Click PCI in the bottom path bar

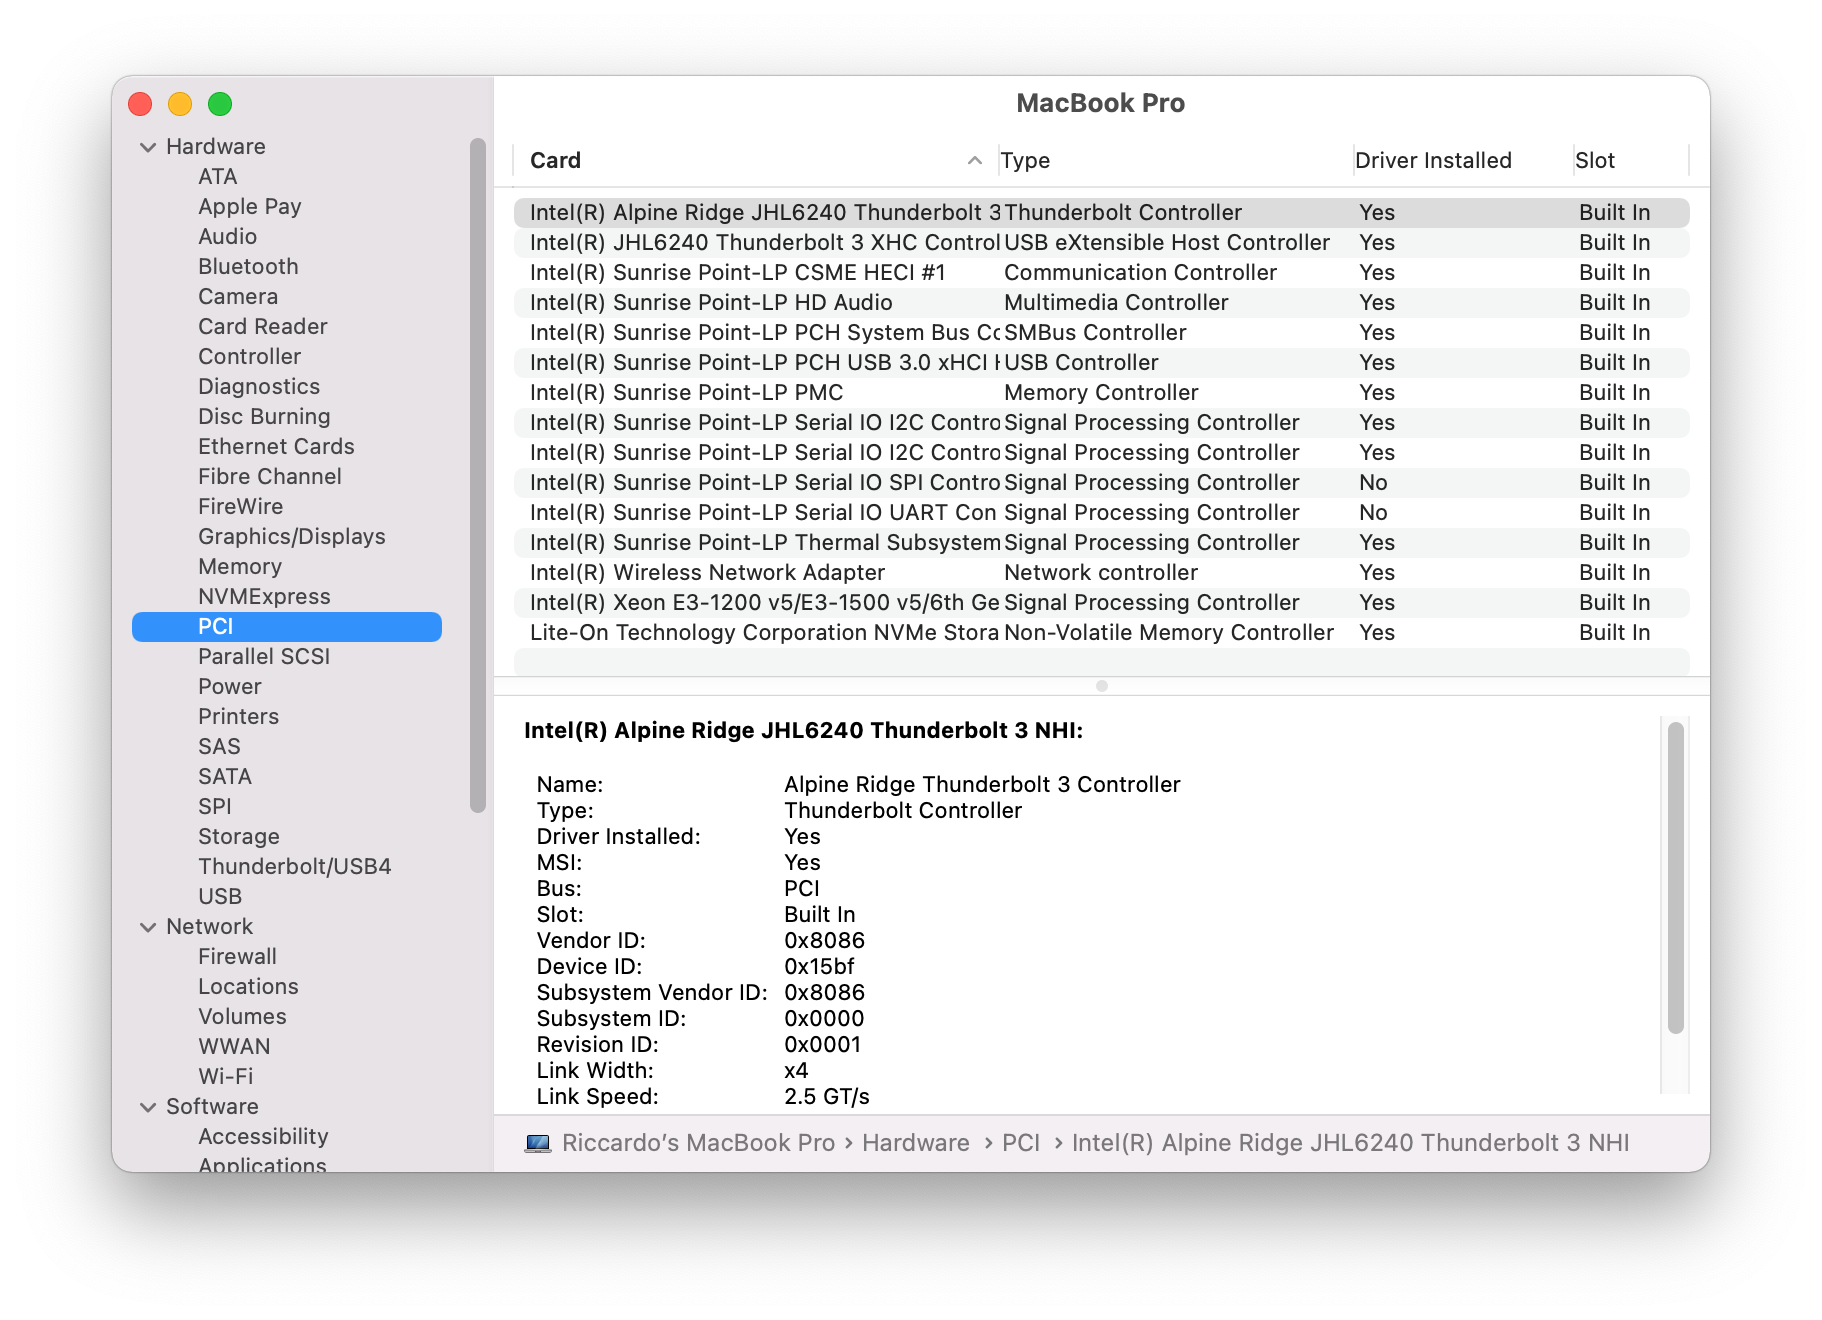coord(1021,1143)
